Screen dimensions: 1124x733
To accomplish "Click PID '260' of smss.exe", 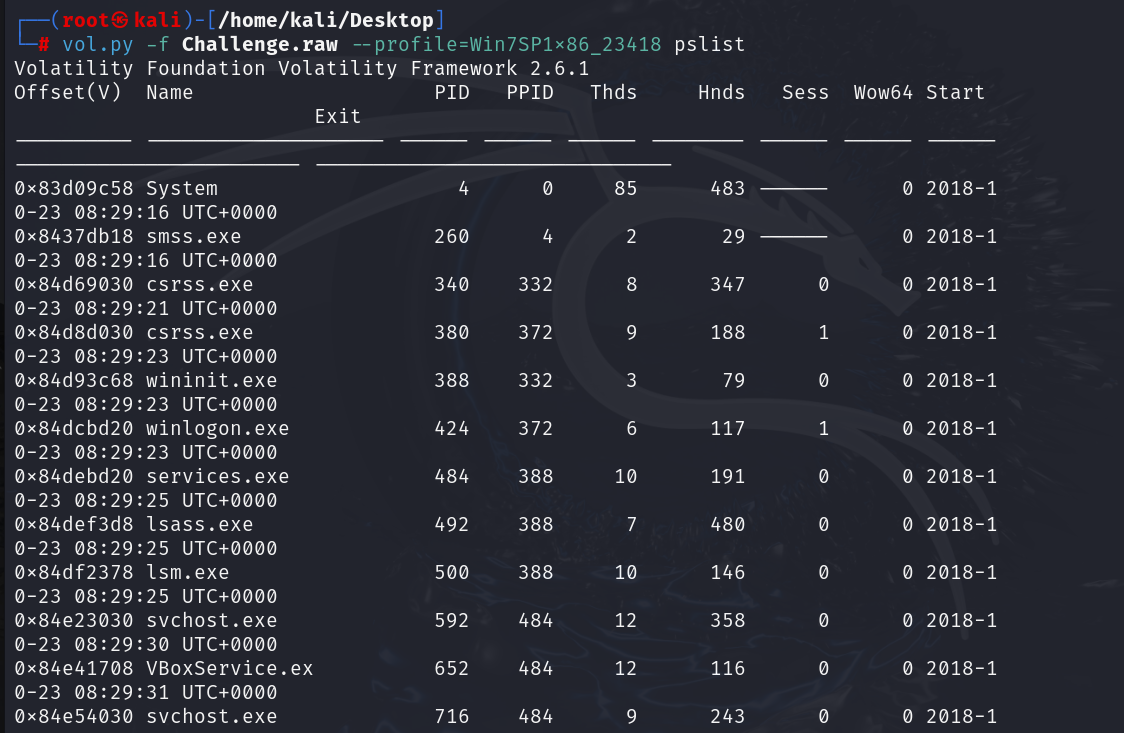I will (452, 236).
